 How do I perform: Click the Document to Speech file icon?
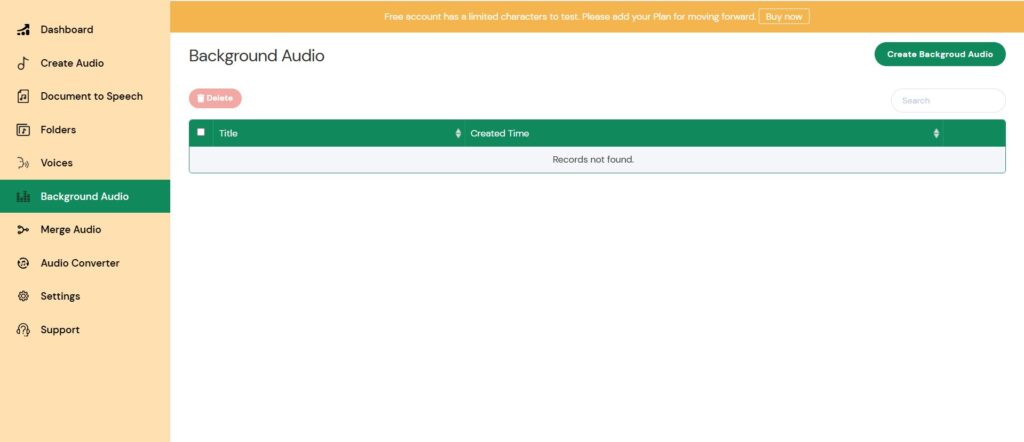pos(23,97)
